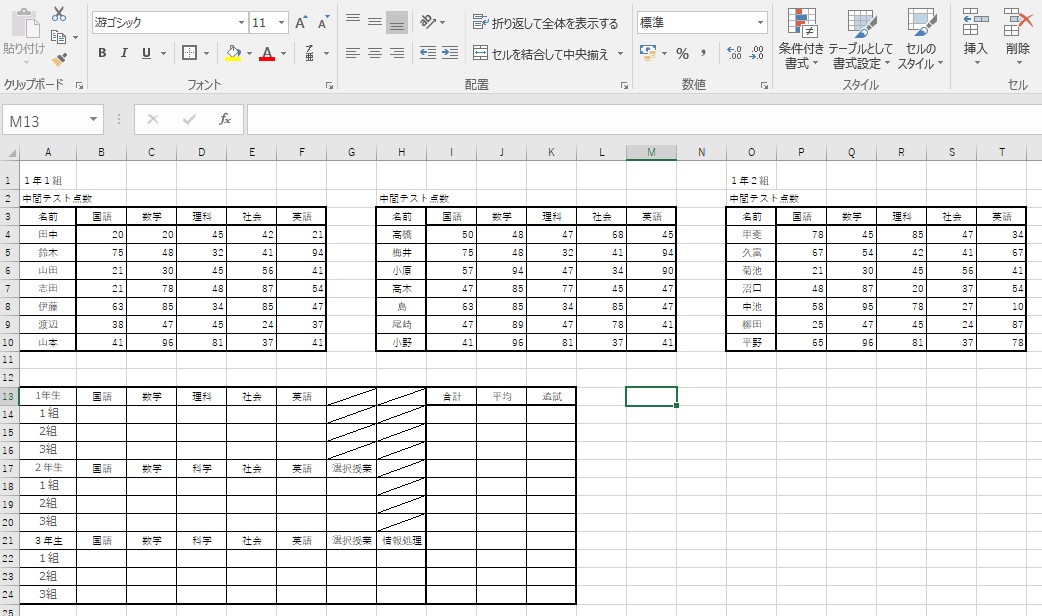Viewport: 1042px width, 616px height.
Task: Open the font name dropdown showing 游ゴシック
Action: click(240, 21)
